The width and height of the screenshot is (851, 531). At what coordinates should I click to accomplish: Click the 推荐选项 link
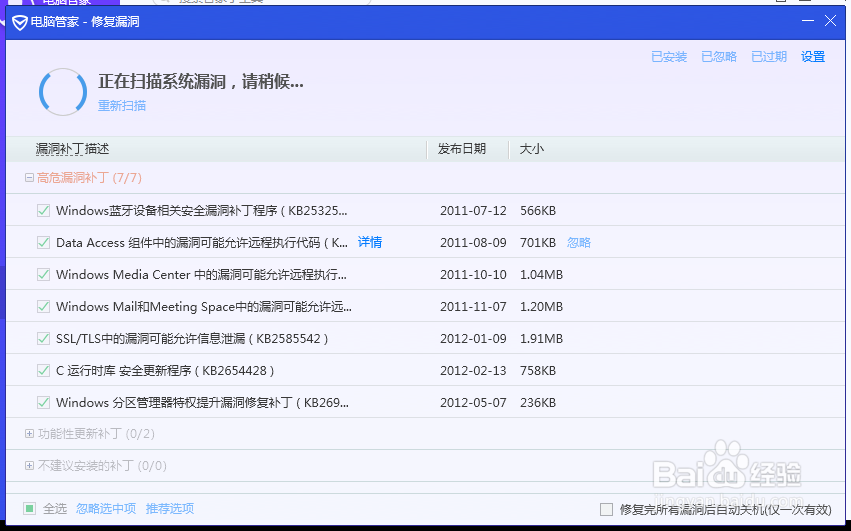(170, 509)
